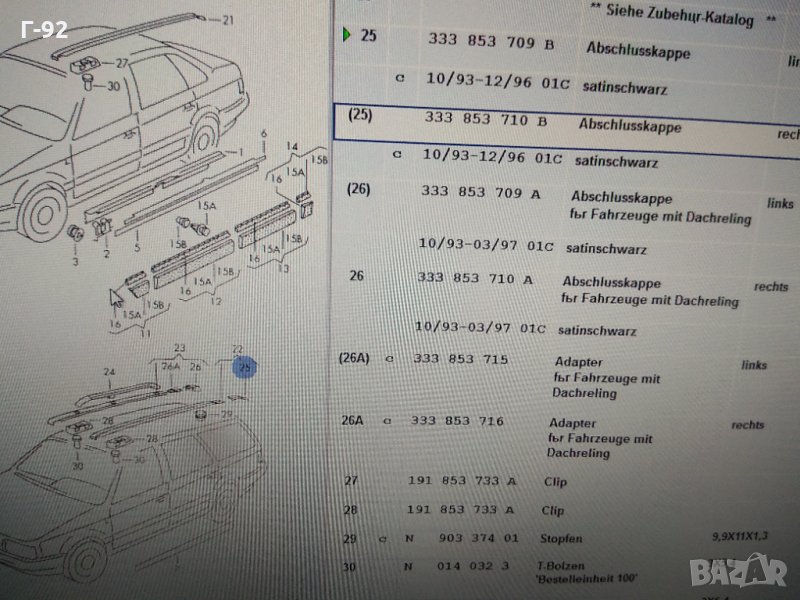Select callout 24 on the lower roof rail
The height and width of the screenshot is (600, 800).
(109, 372)
